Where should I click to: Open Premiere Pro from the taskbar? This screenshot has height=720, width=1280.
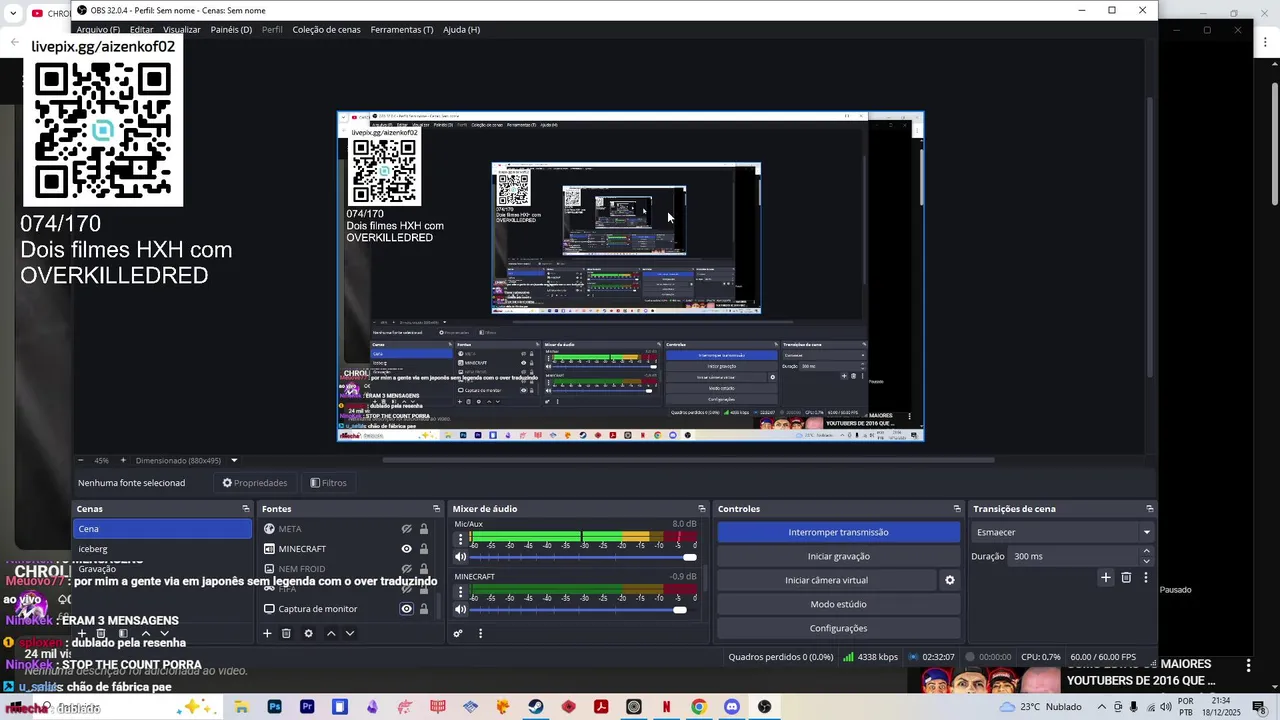tap(307, 707)
